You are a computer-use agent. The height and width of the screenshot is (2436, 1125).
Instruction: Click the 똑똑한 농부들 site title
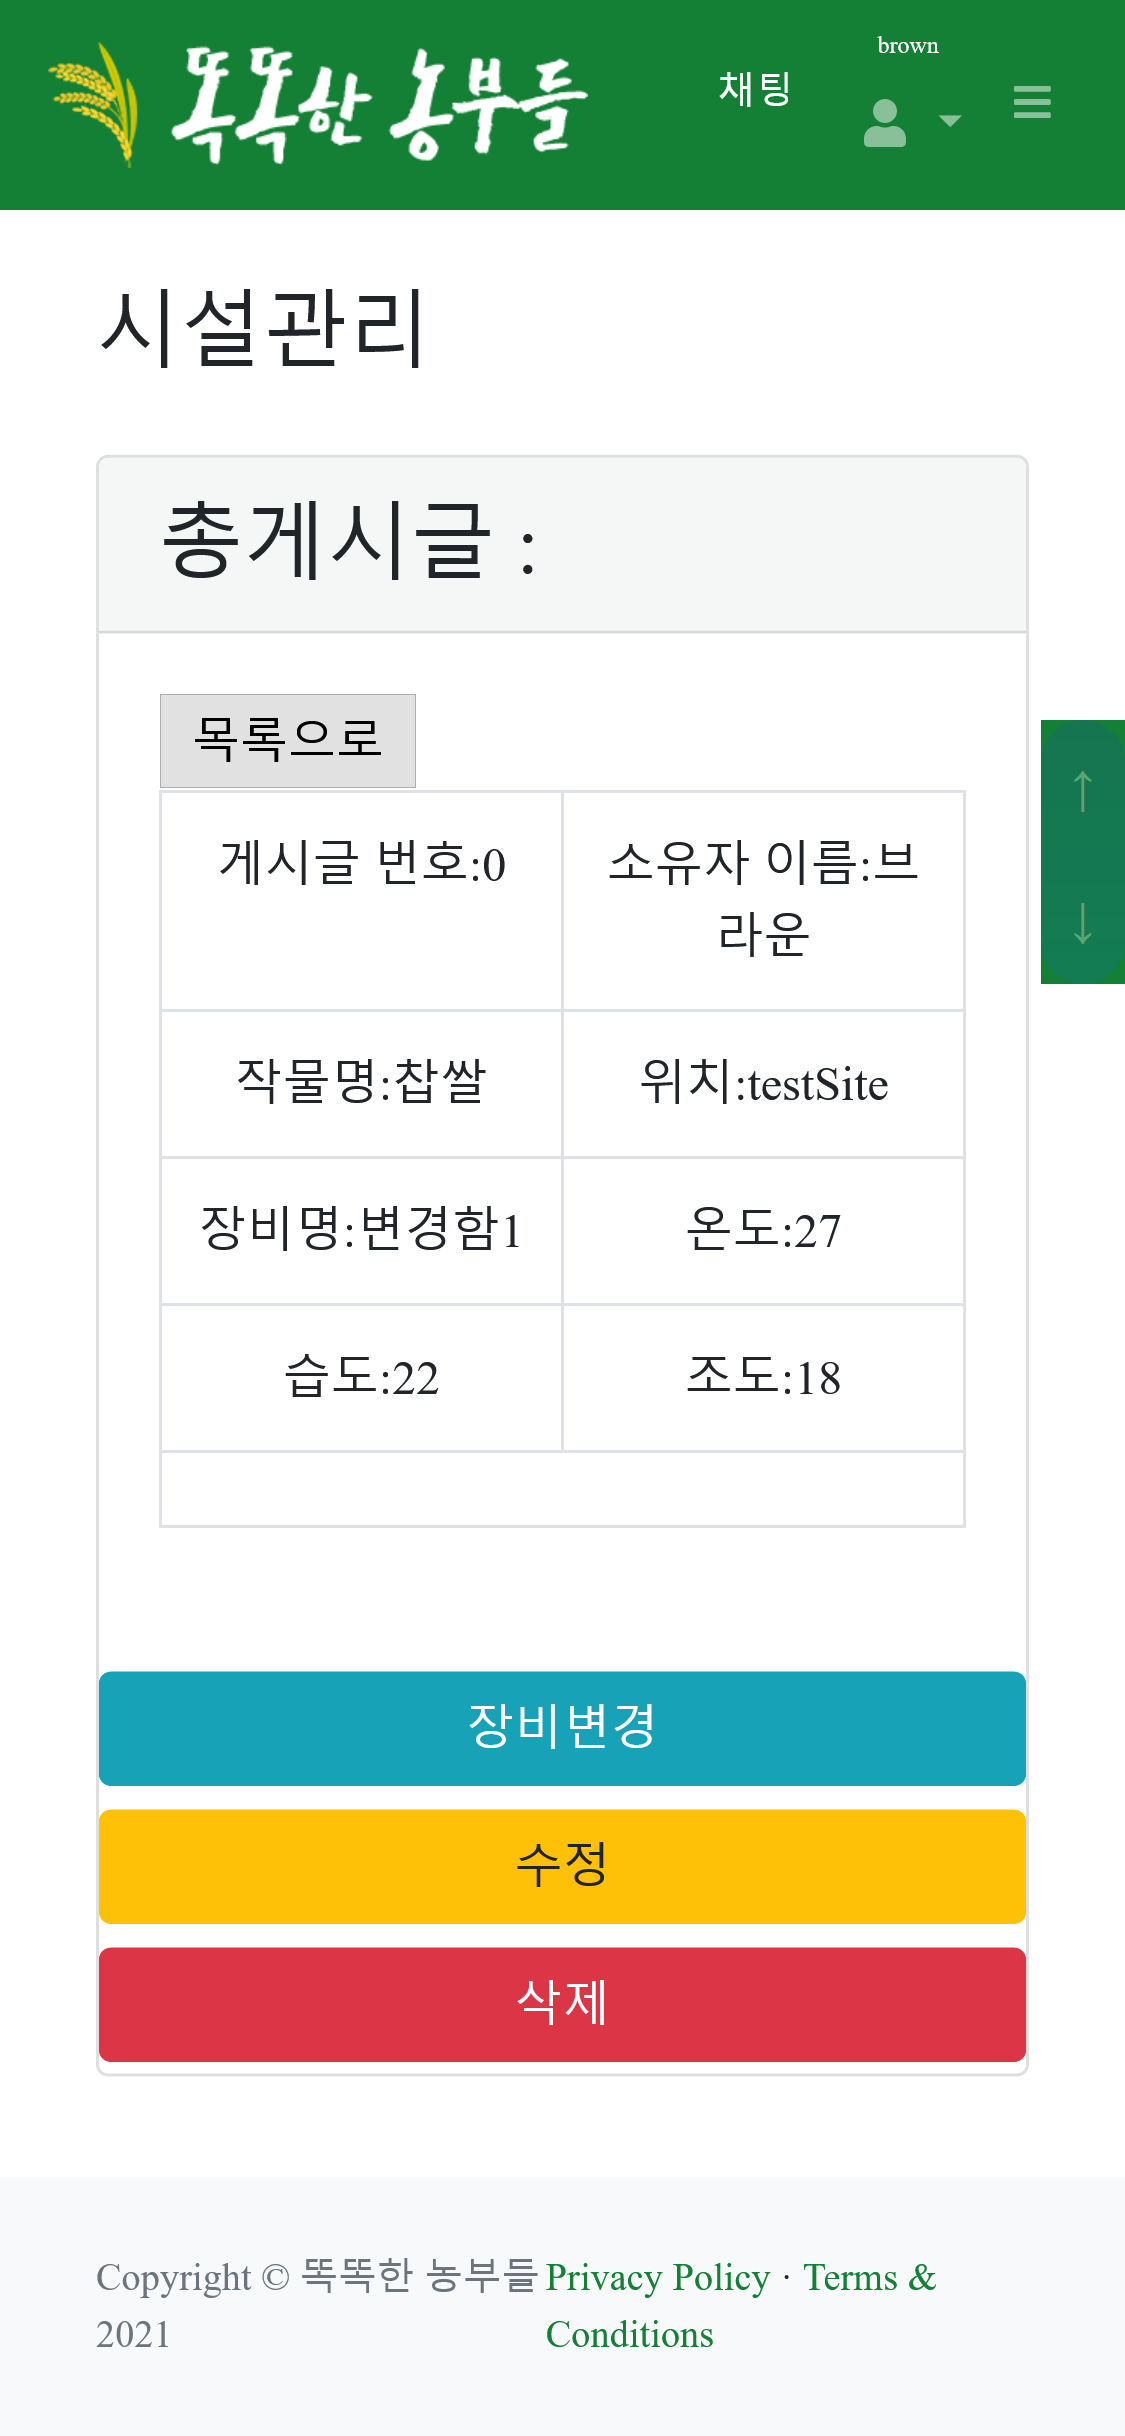click(x=380, y=104)
